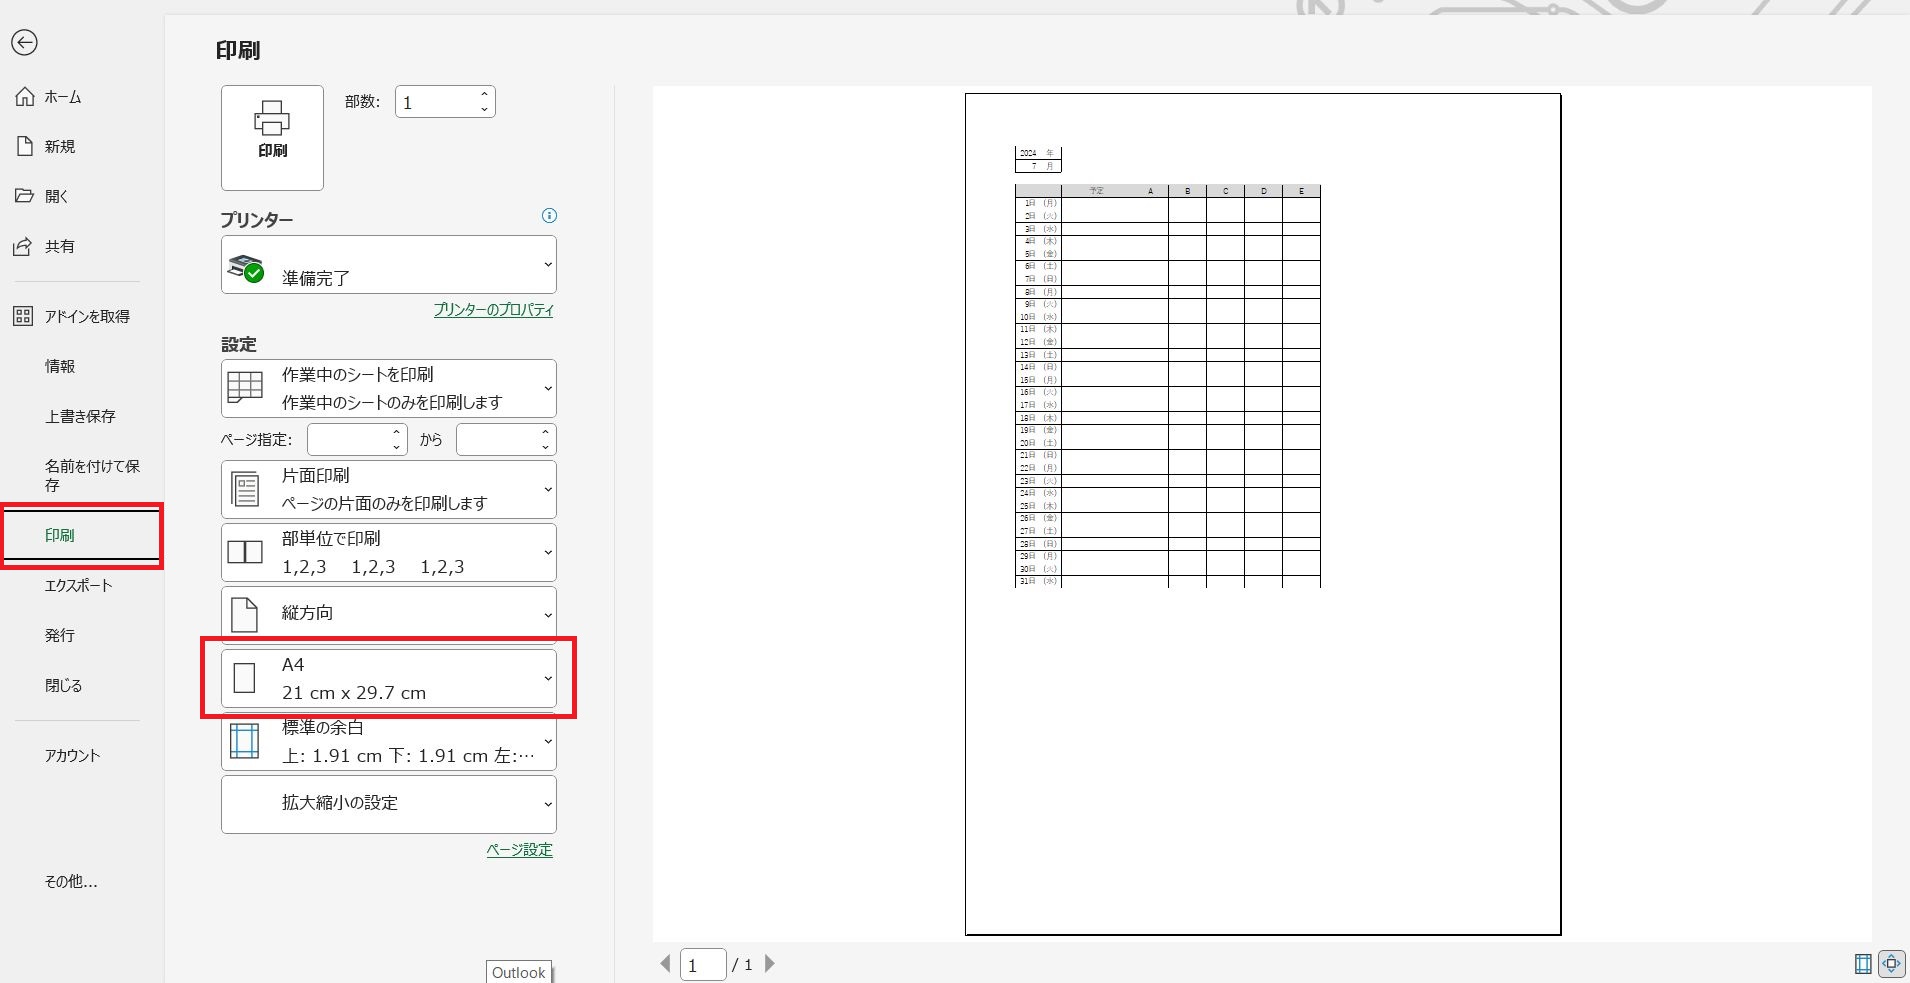The image size is (1910, 983).
Task: Open the A4 paper size dropdown
Action: point(388,678)
